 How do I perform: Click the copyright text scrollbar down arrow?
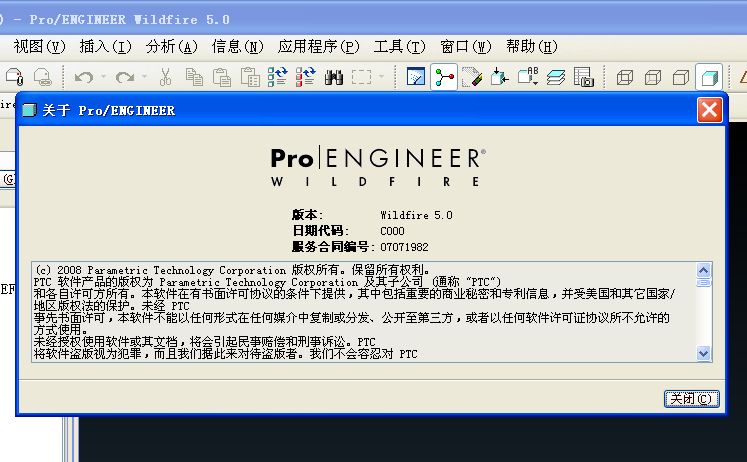[704, 353]
